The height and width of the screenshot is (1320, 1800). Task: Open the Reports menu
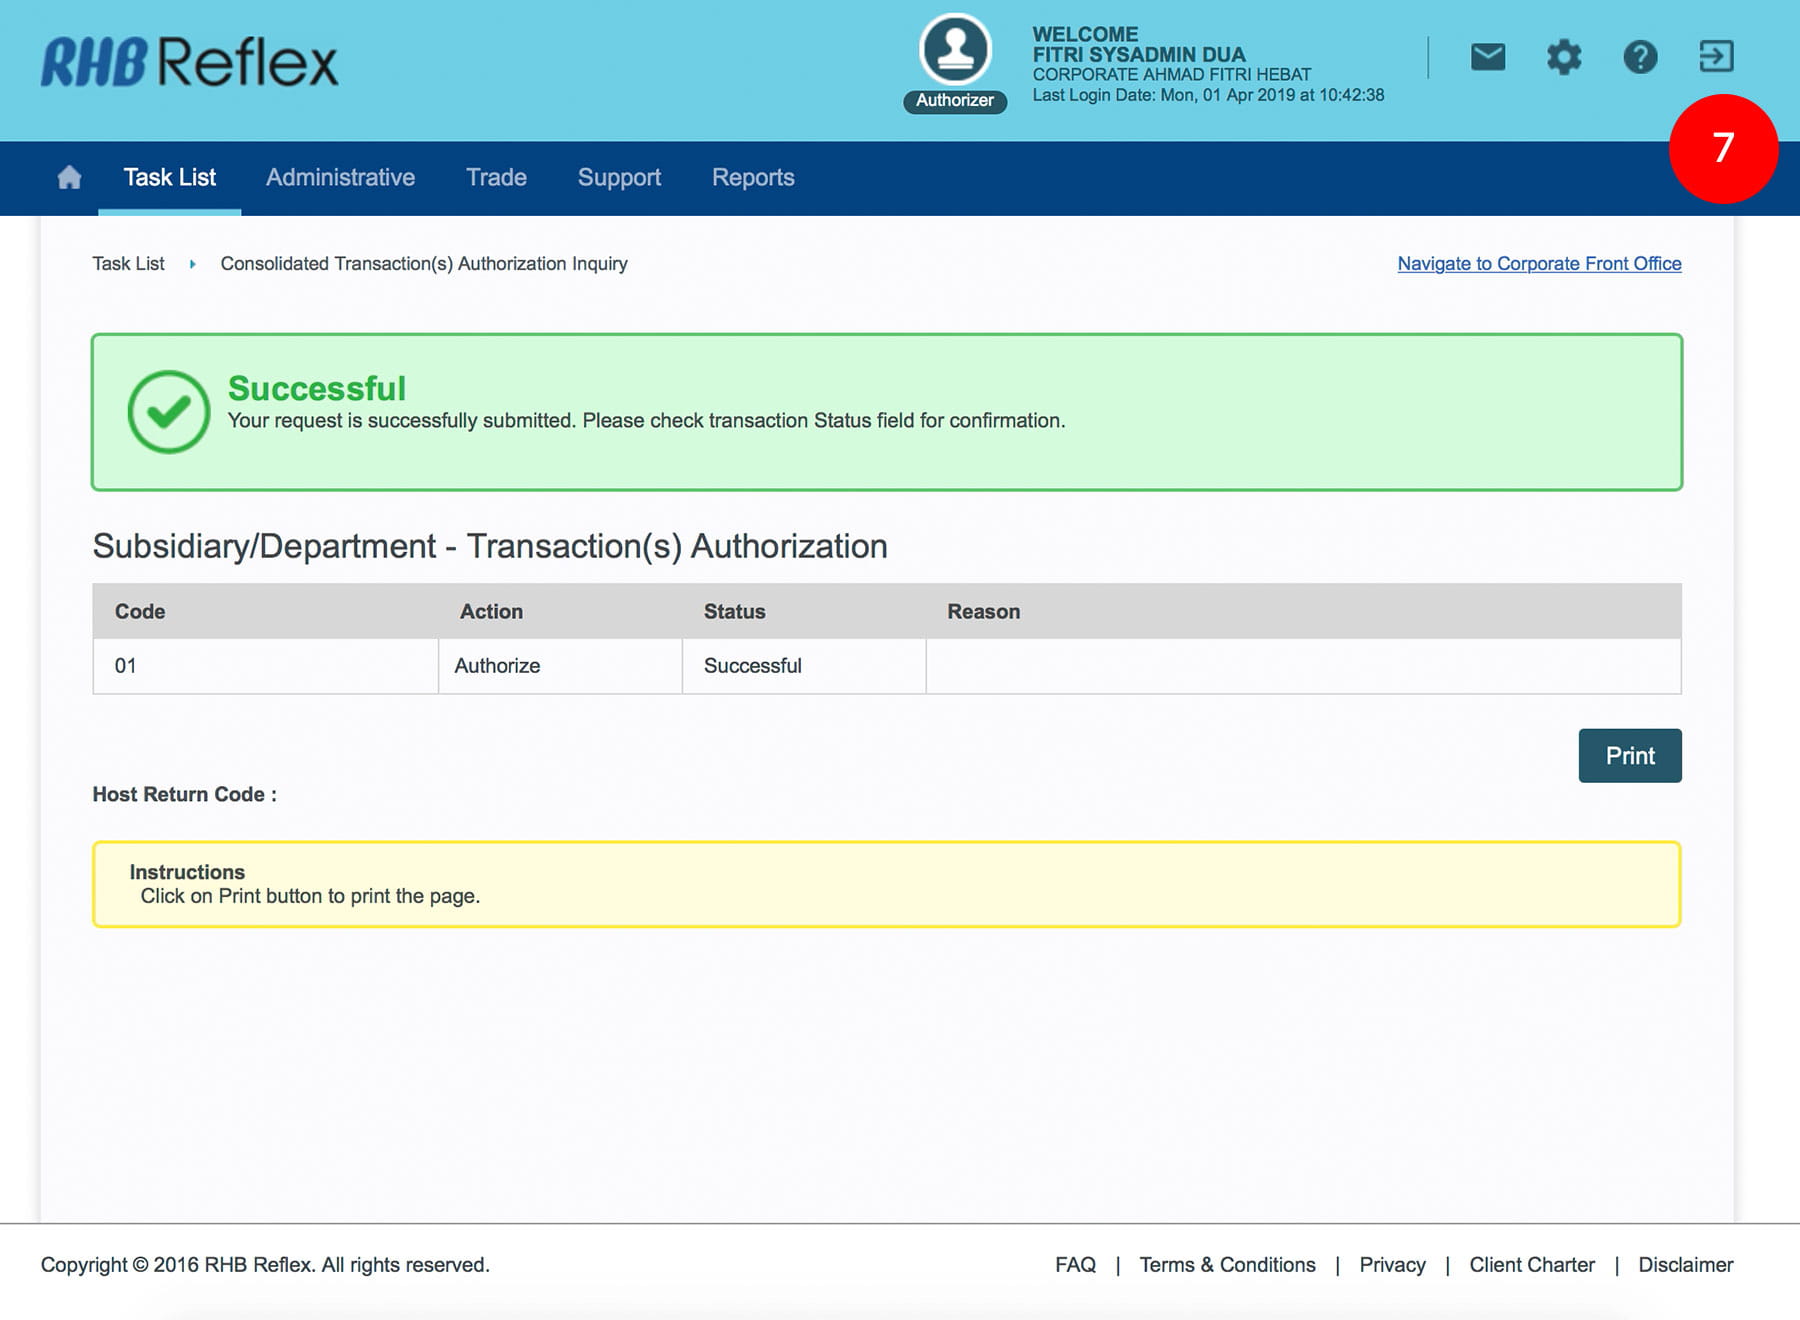pyautogui.click(x=753, y=178)
